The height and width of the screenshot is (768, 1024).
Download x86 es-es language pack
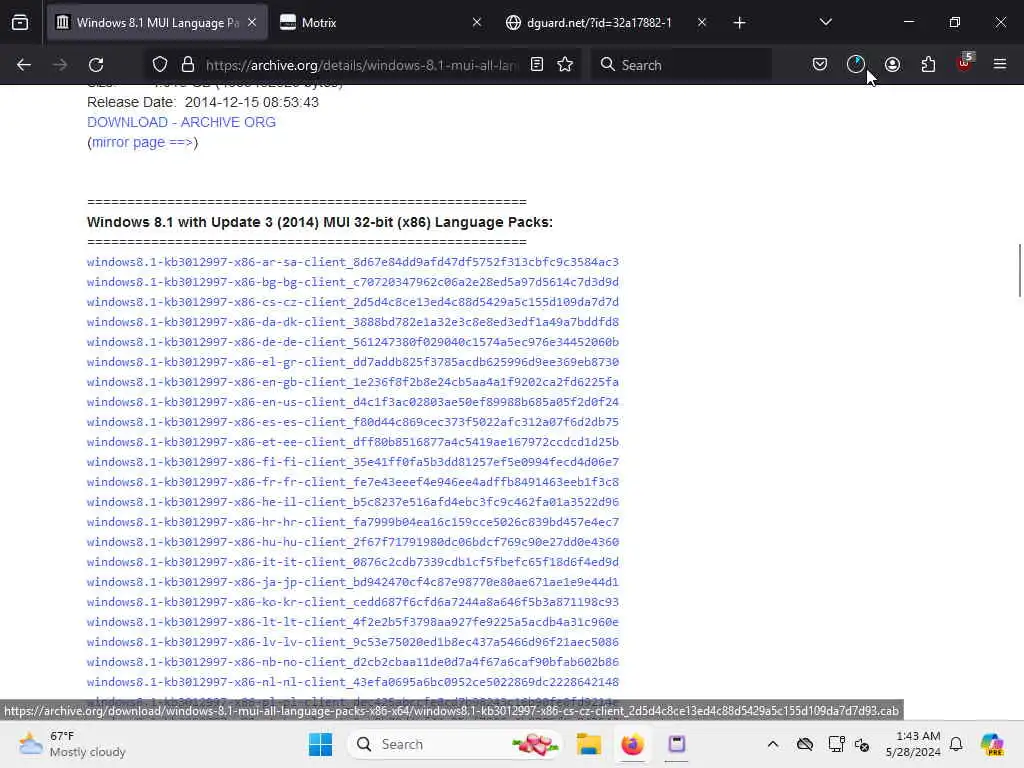point(353,422)
